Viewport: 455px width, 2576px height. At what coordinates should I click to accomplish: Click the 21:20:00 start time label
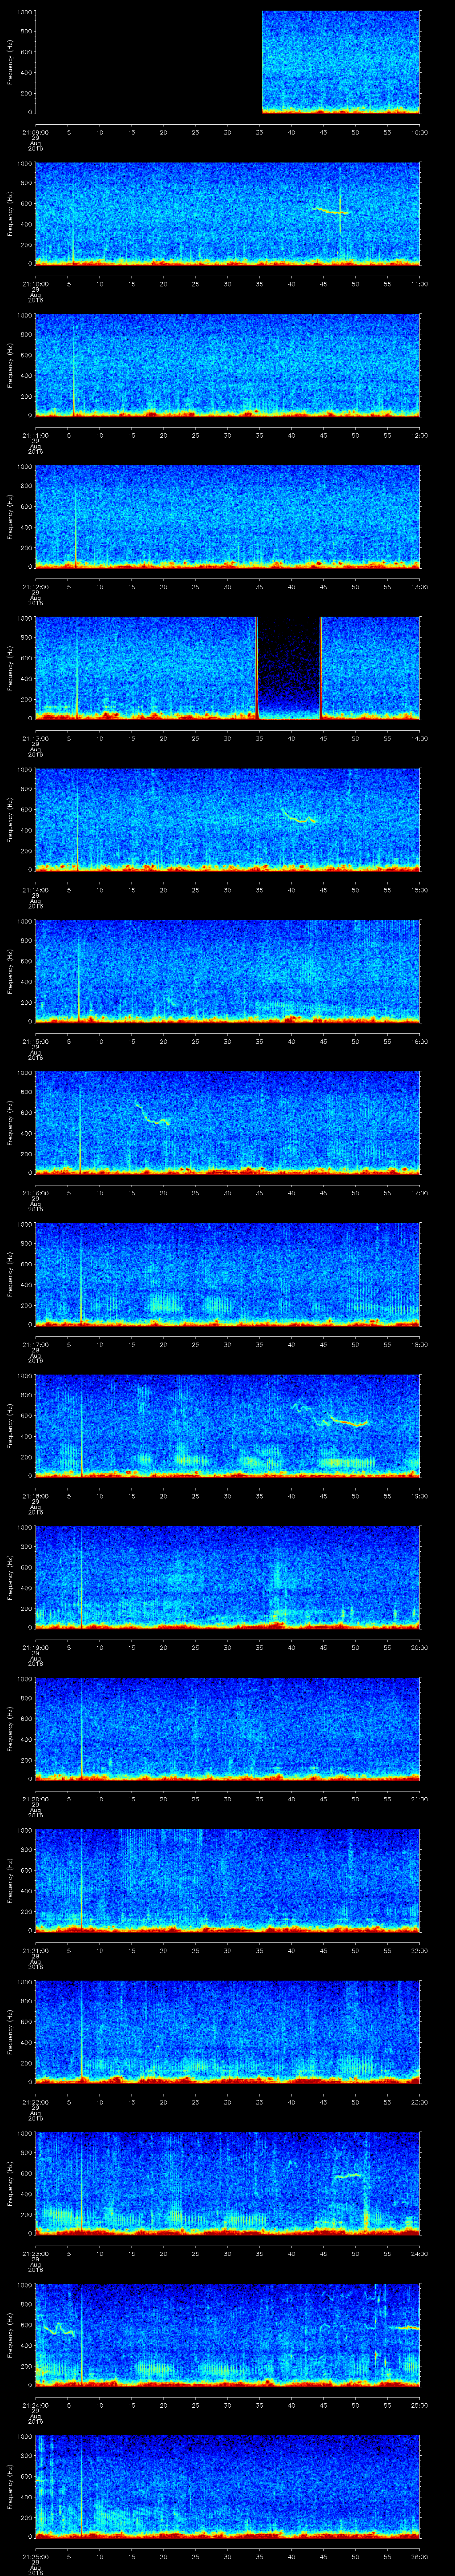[x=35, y=1799]
